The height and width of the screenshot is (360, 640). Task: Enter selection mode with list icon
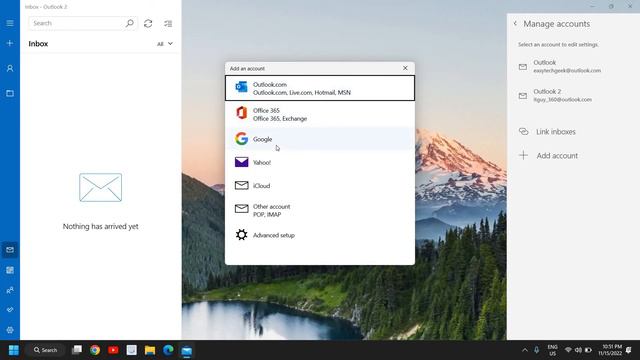point(168,24)
